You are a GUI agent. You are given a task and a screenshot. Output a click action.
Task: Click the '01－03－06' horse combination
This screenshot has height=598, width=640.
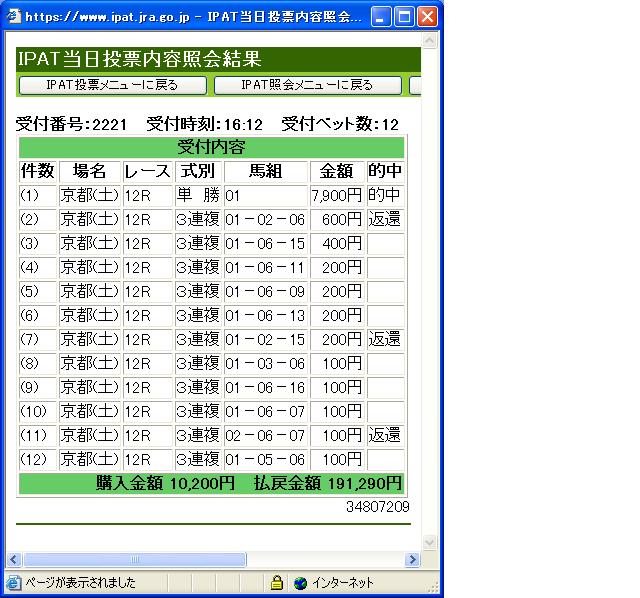click(266, 364)
